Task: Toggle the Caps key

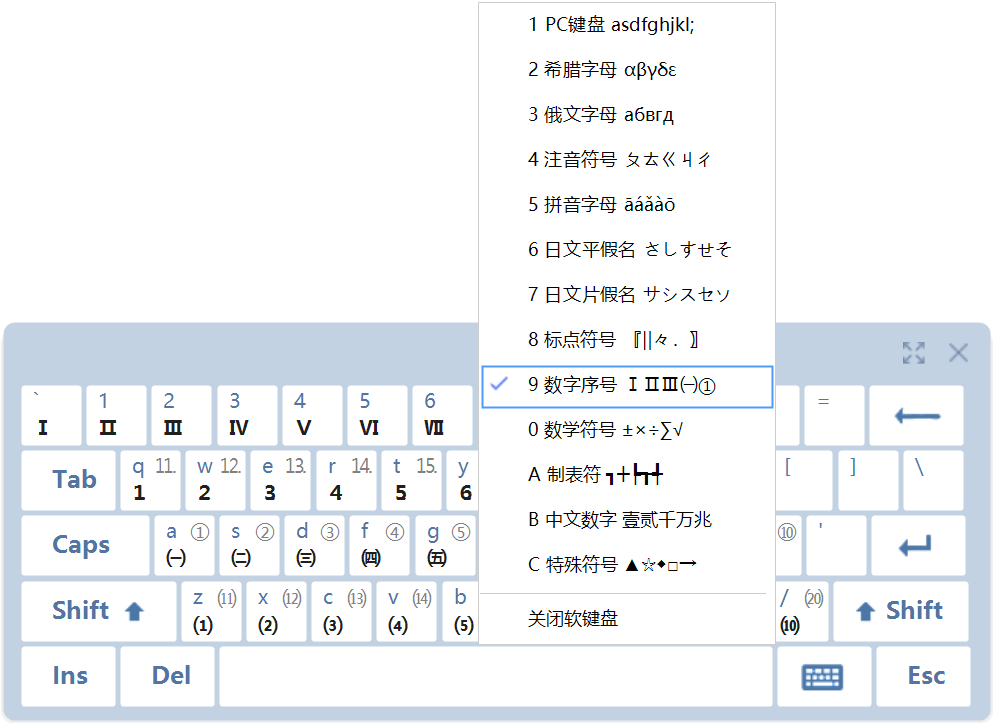Action: (85, 545)
